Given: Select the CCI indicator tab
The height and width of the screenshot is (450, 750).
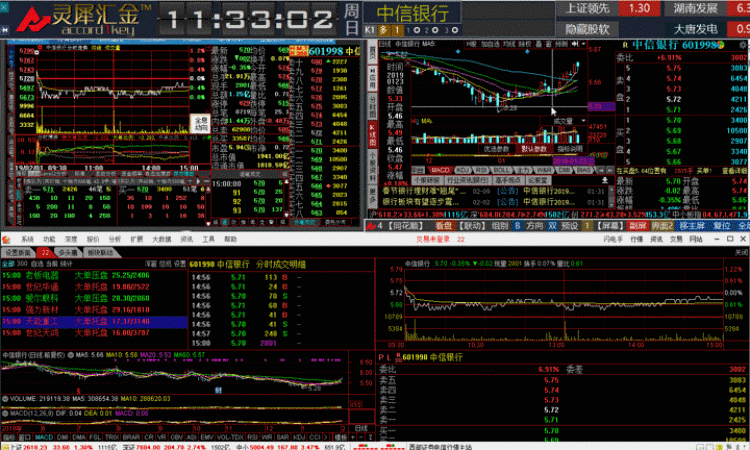Looking at the screenshot, I should tap(315, 437).
